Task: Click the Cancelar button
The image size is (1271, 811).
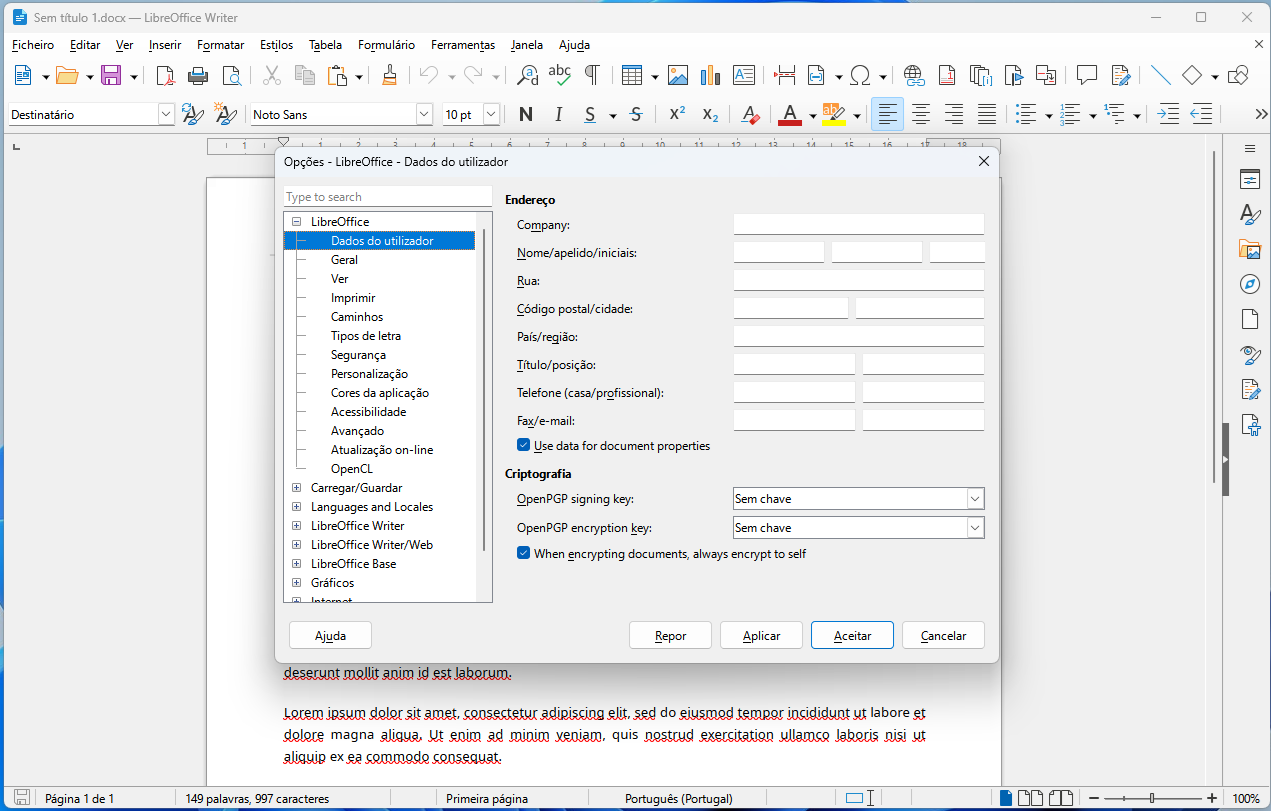Action: tap(943, 635)
